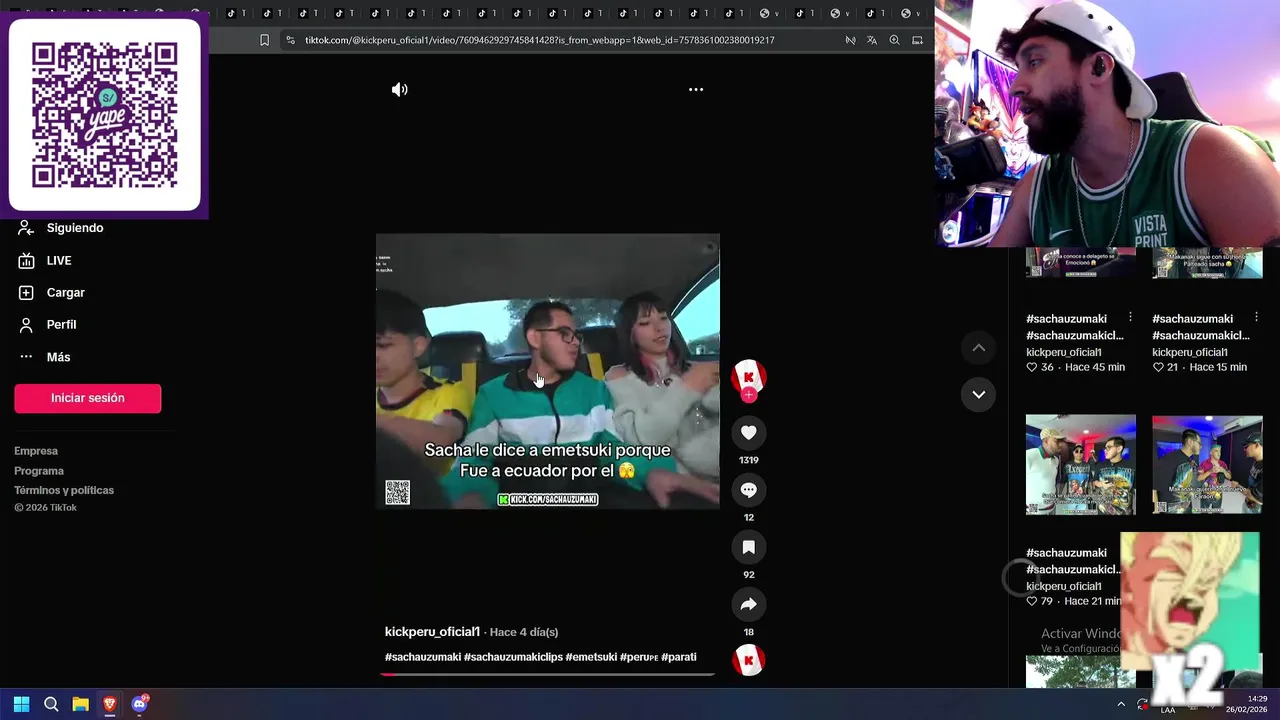
Task: Expand the Empresa footer section
Action: click(36, 451)
